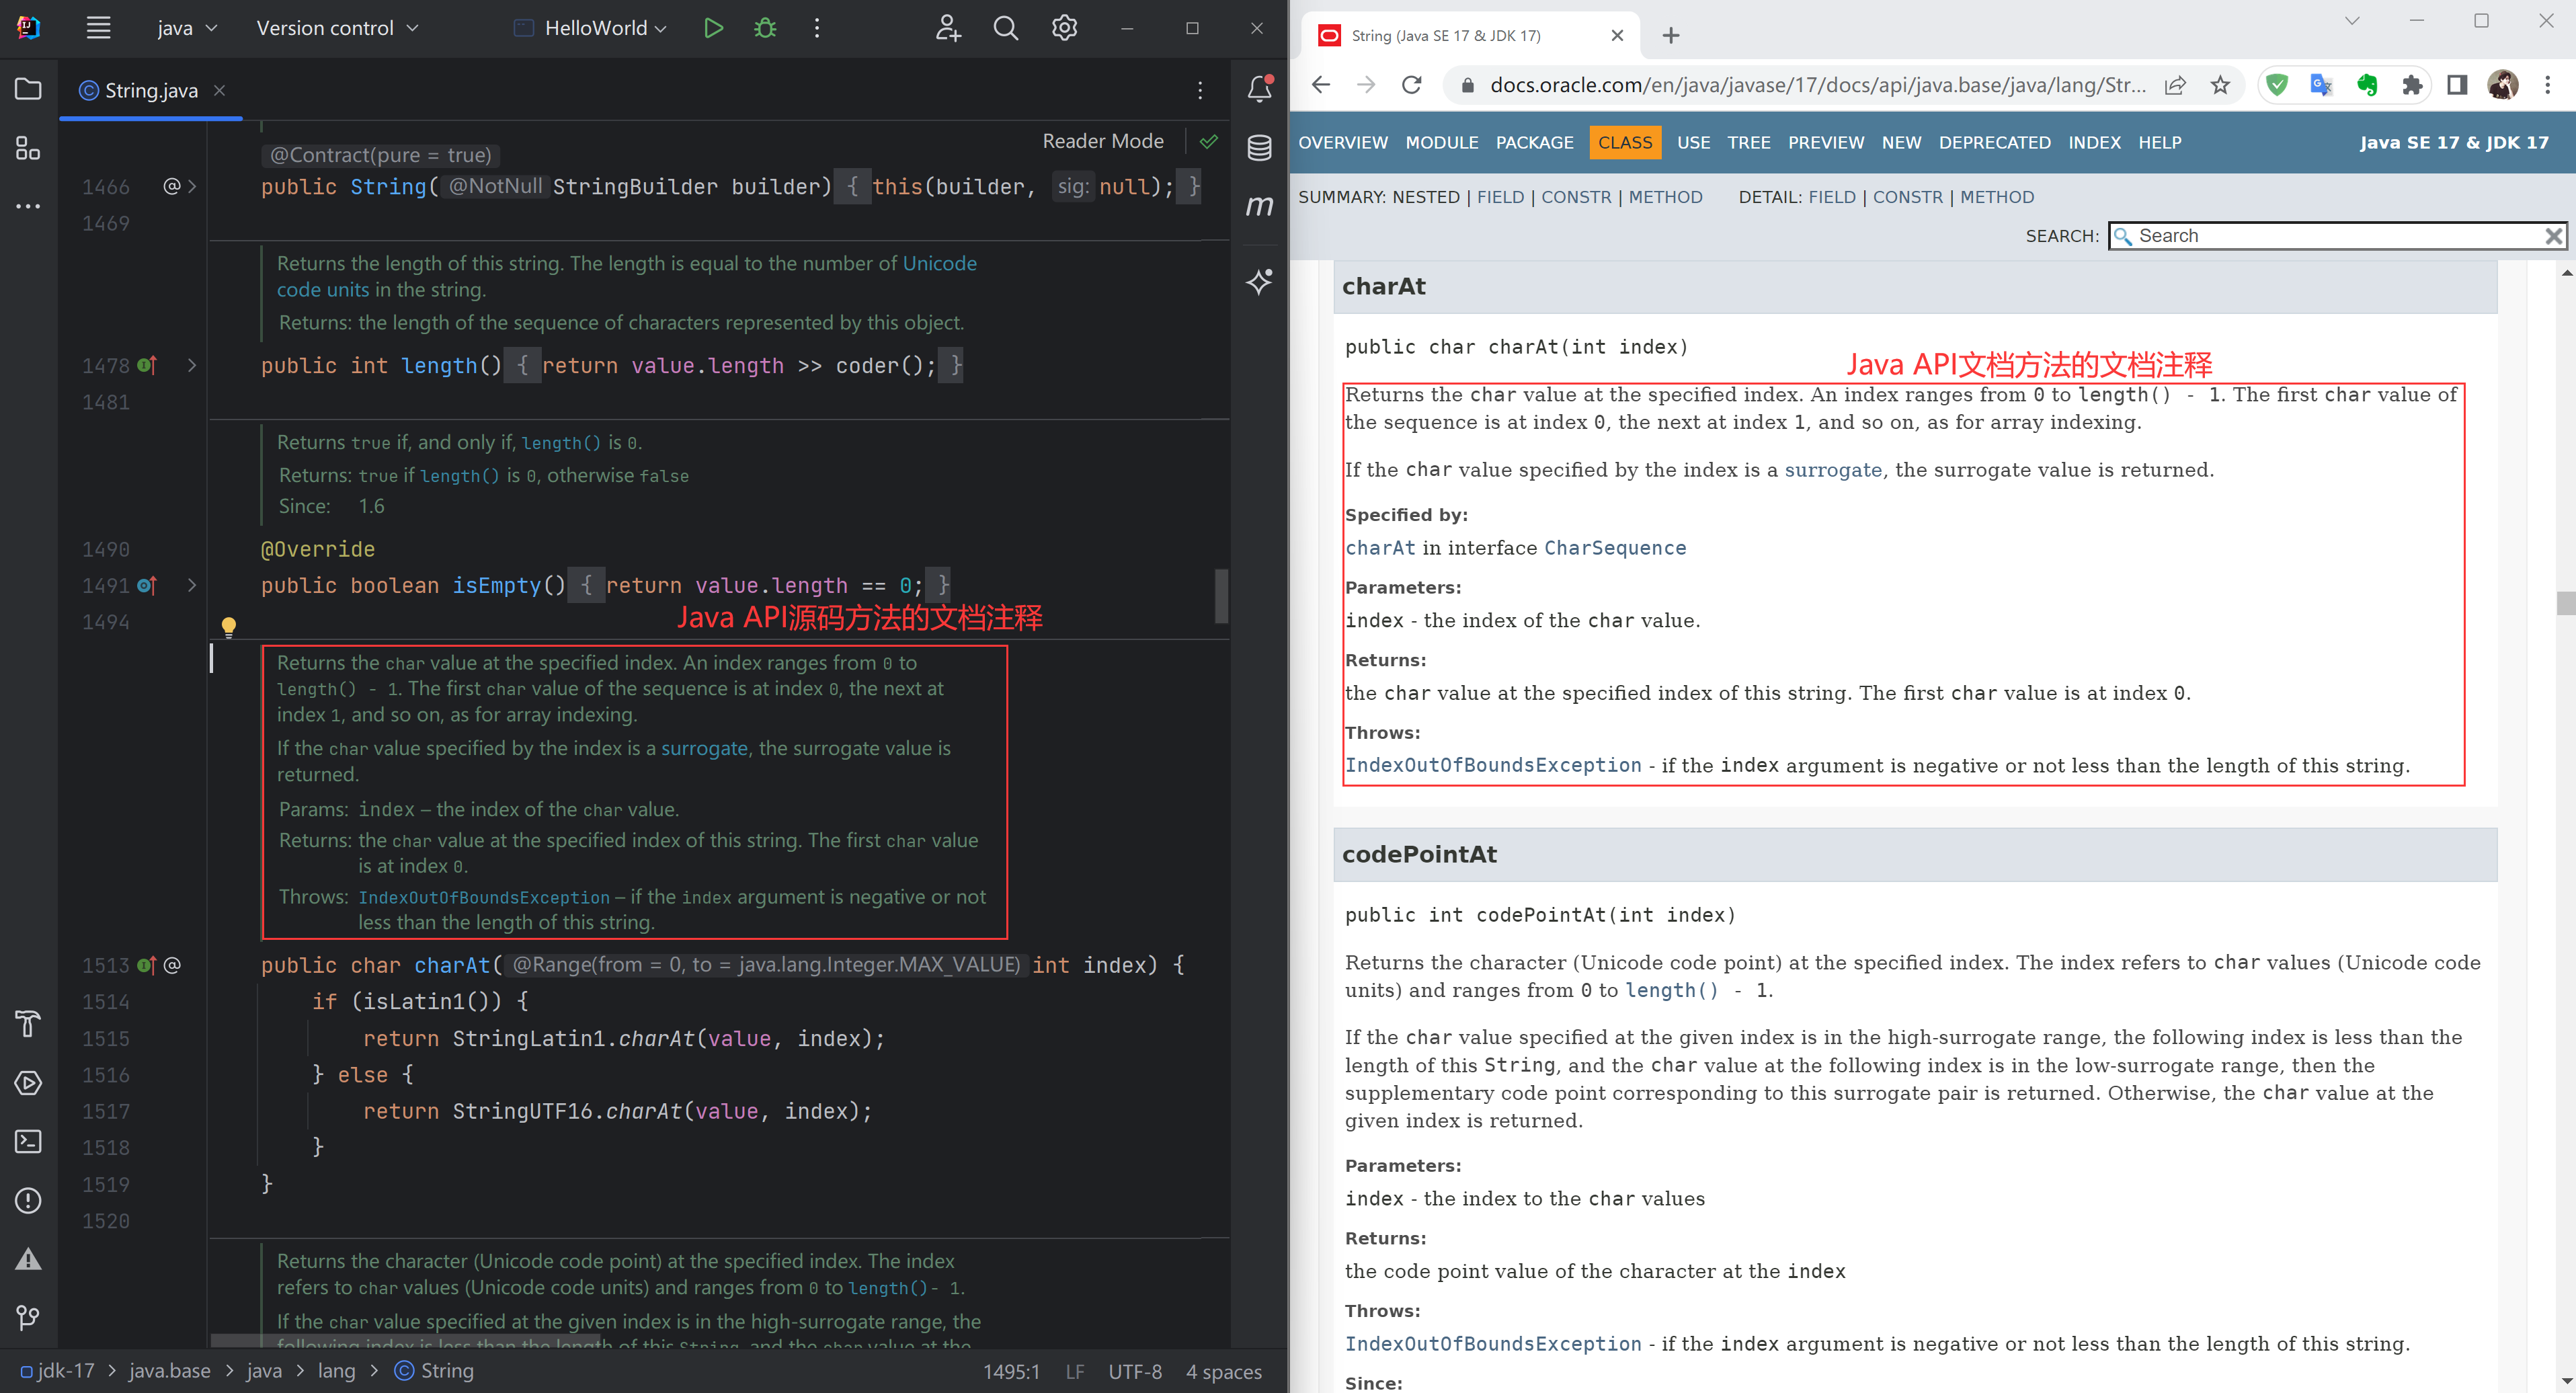2576x1393 pixels.
Task: Start debugging with the bug icon
Action: 765,28
